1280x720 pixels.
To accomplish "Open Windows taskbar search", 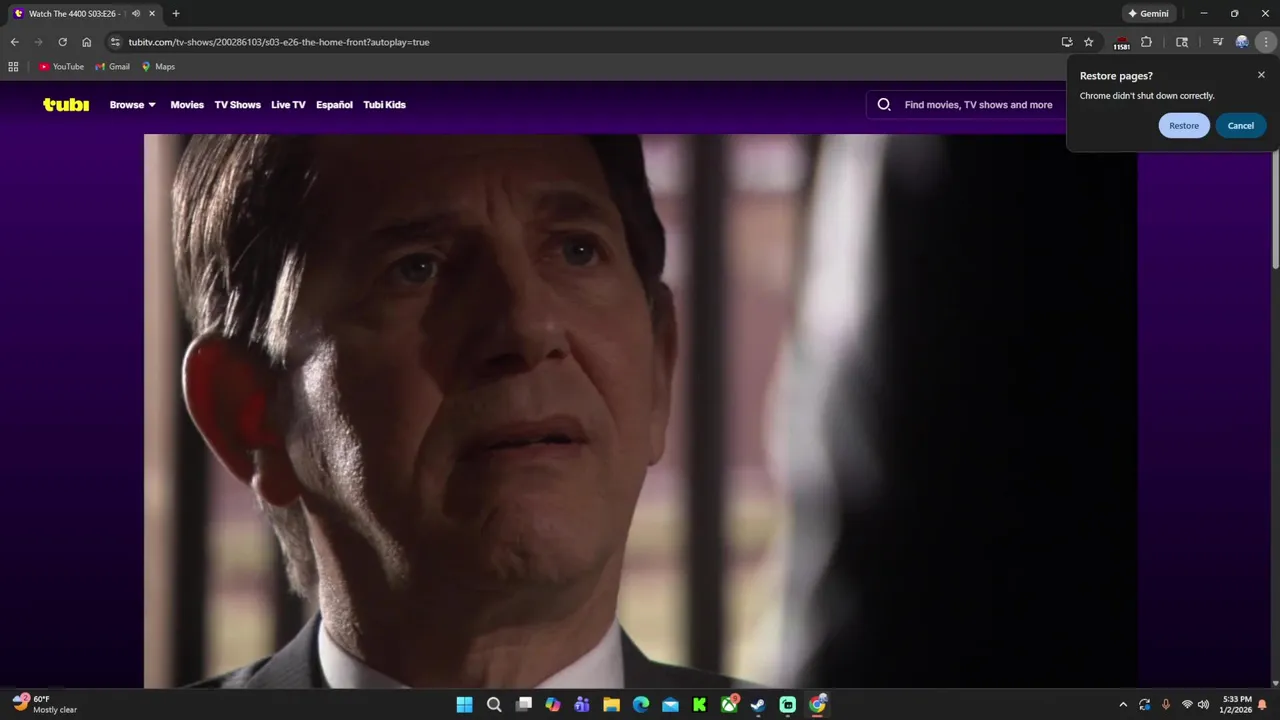I will tap(494, 704).
